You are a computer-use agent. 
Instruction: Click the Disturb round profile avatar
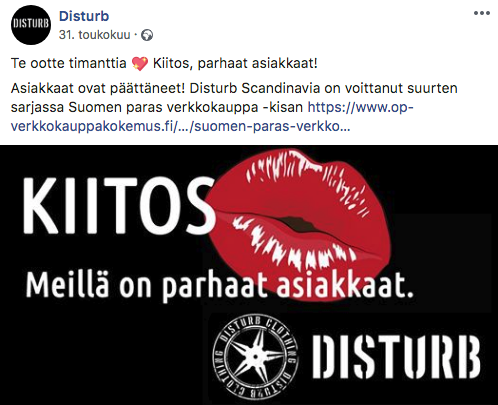pos(31,25)
